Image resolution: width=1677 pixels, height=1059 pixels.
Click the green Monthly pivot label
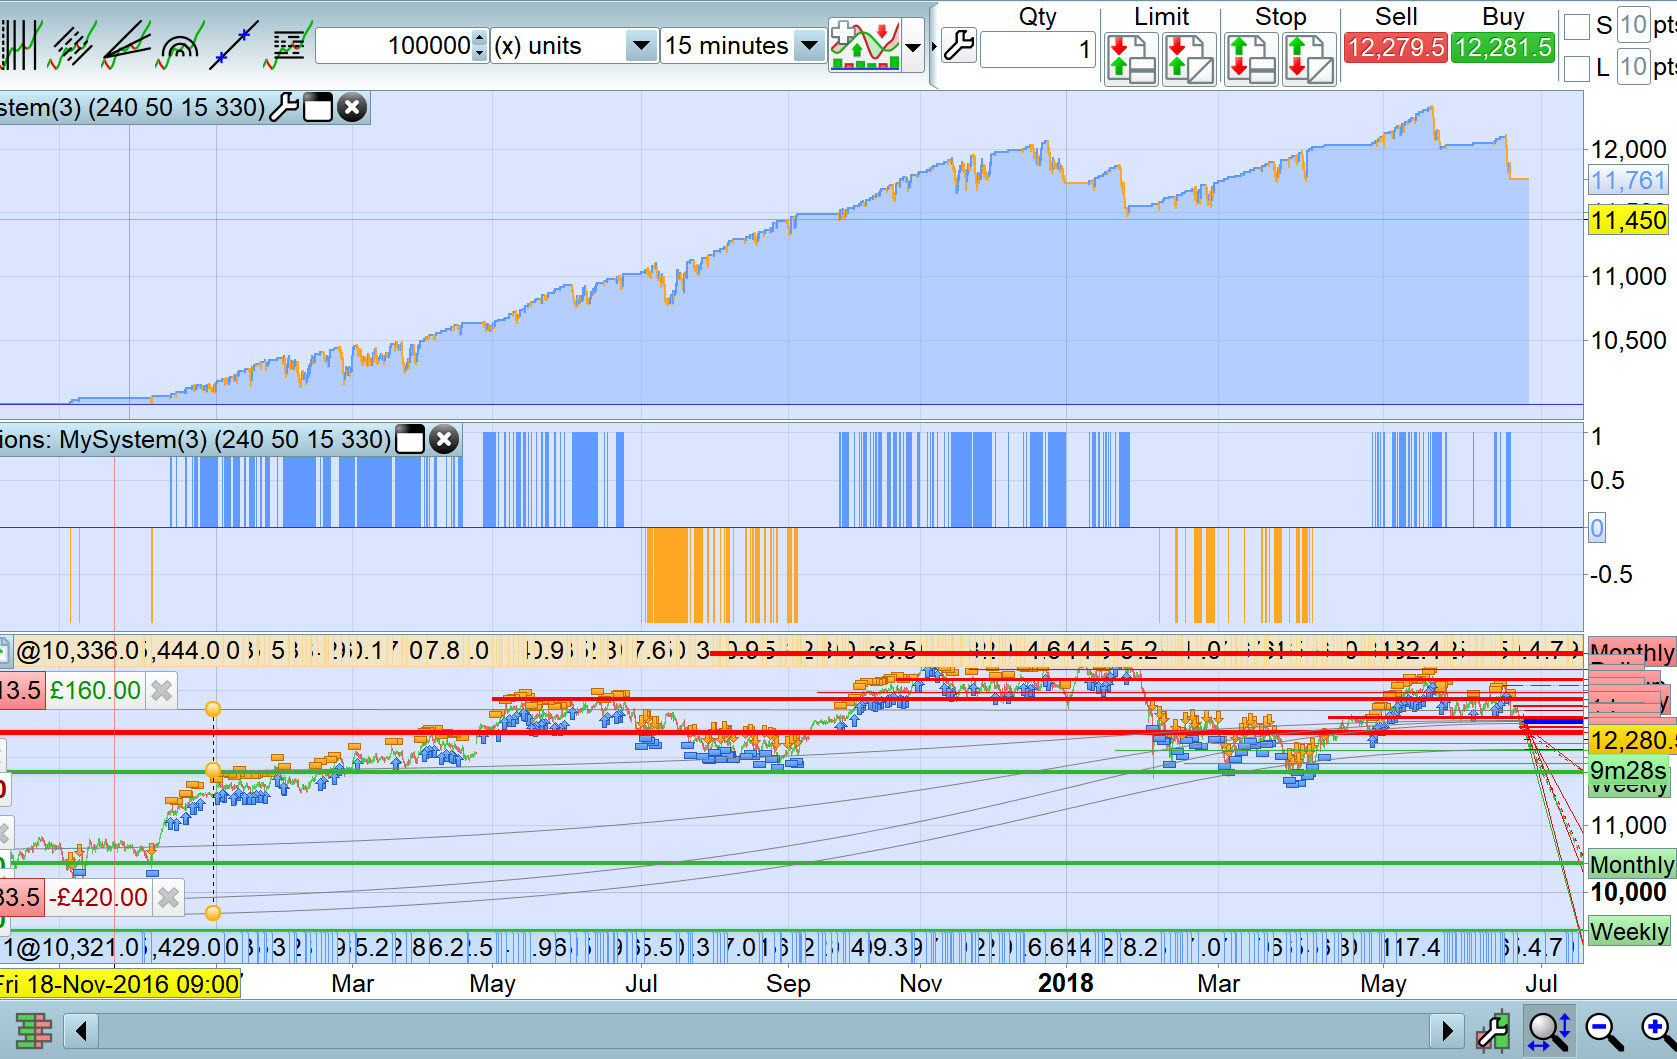[x=1632, y=864]
